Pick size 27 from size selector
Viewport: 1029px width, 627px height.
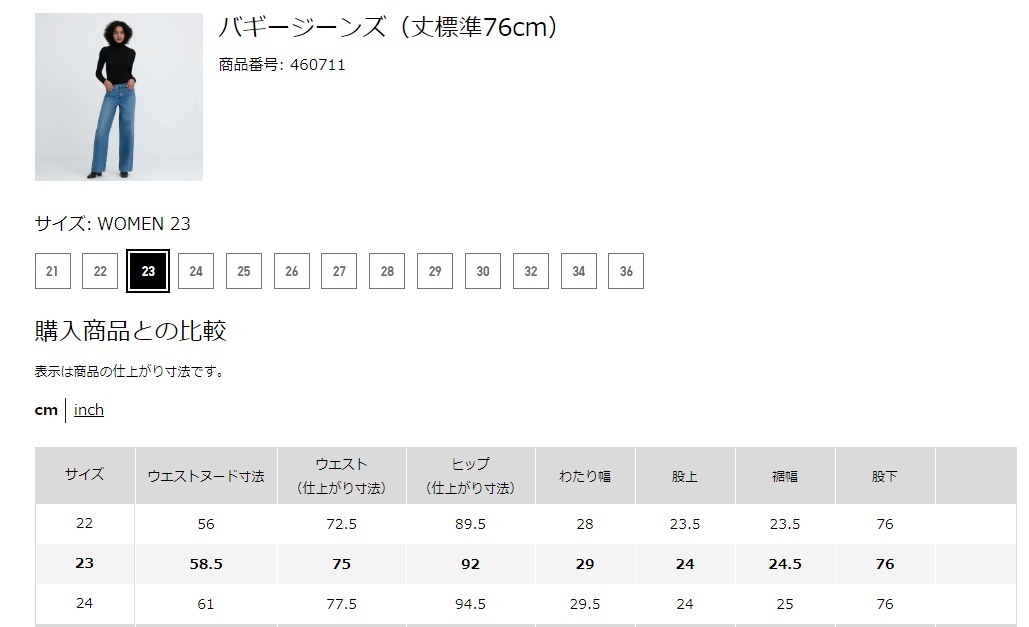(339, 271)
